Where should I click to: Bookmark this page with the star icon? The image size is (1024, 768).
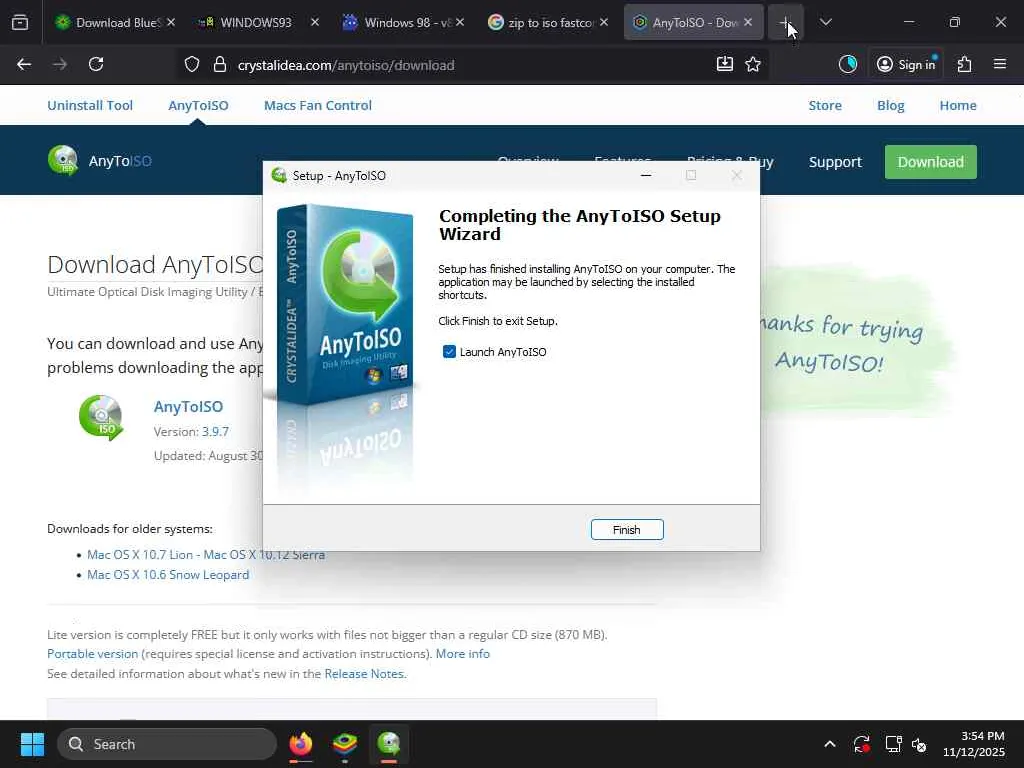(x=753, y=64)
